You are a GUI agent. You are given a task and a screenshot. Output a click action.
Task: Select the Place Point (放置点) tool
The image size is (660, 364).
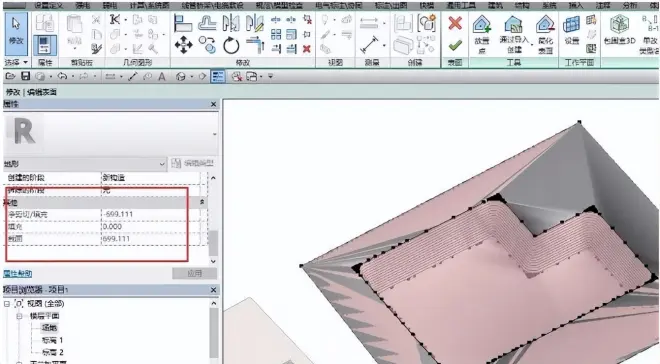482,34
